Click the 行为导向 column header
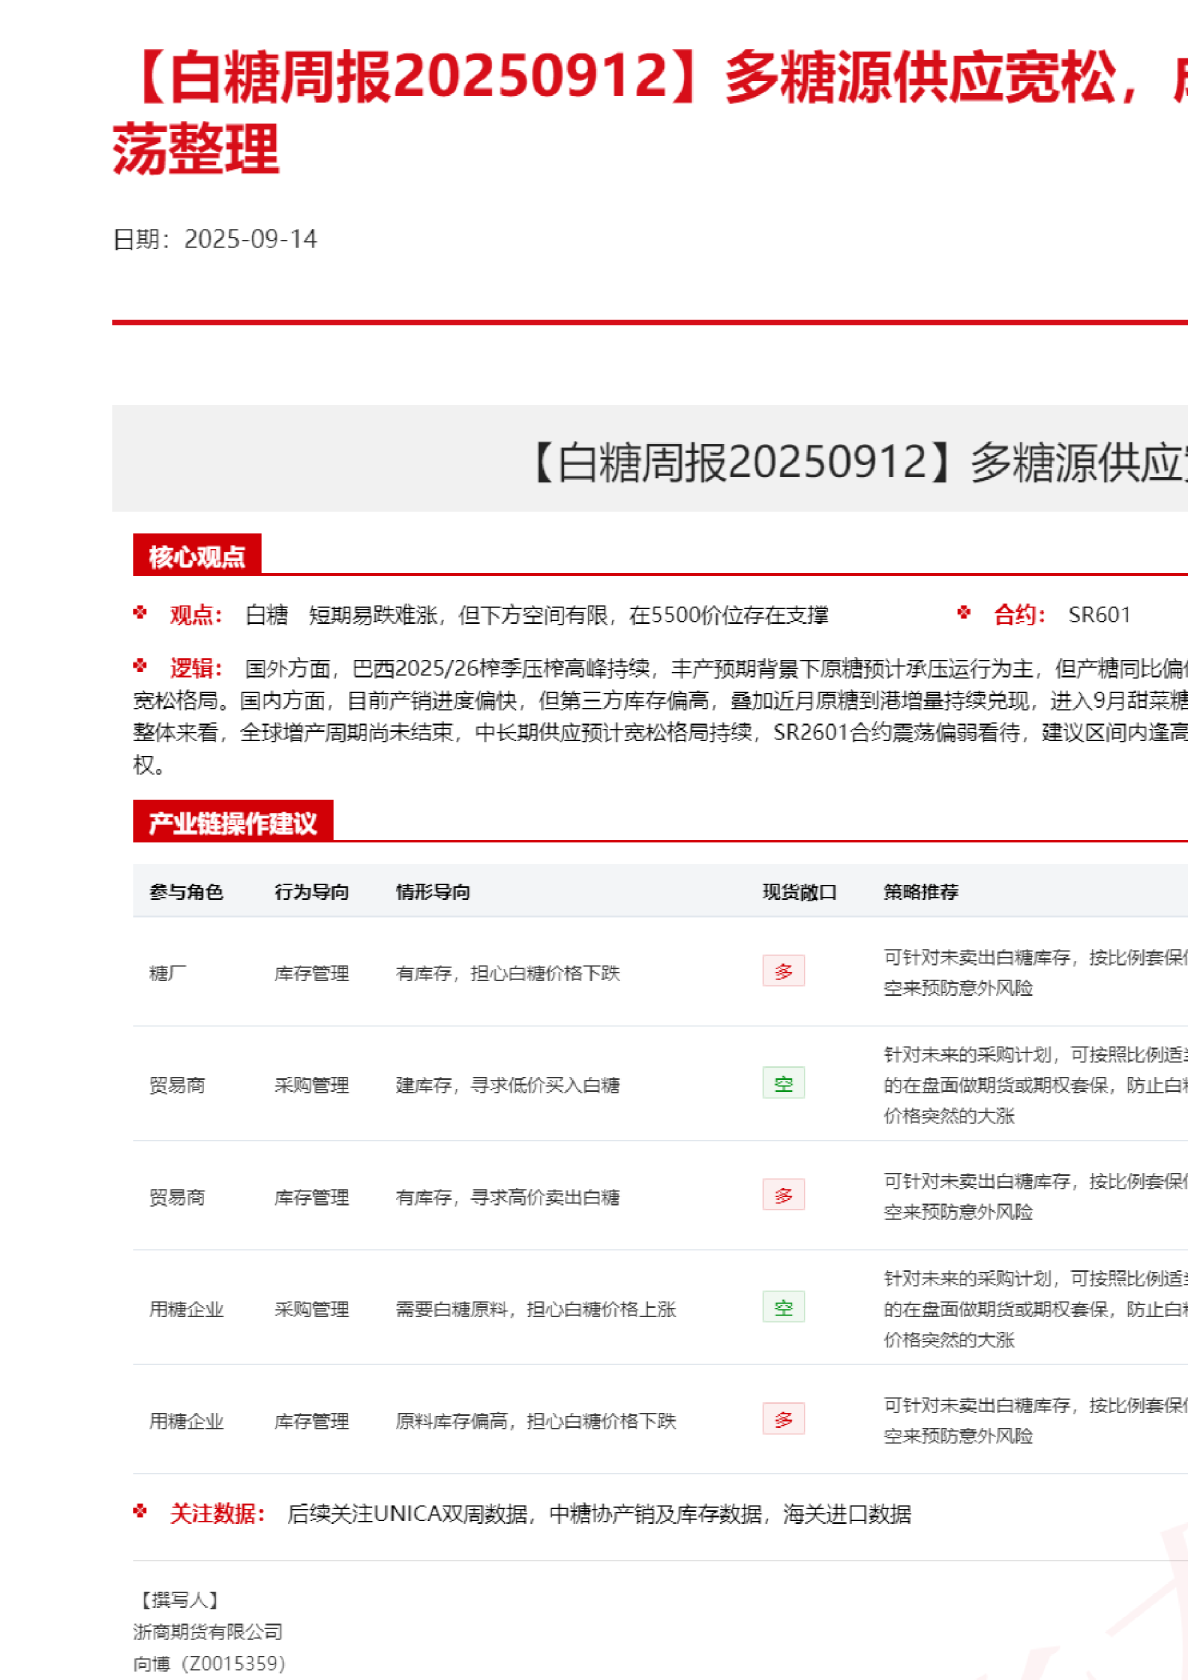 pyautogui.click(x=312, y=892)
